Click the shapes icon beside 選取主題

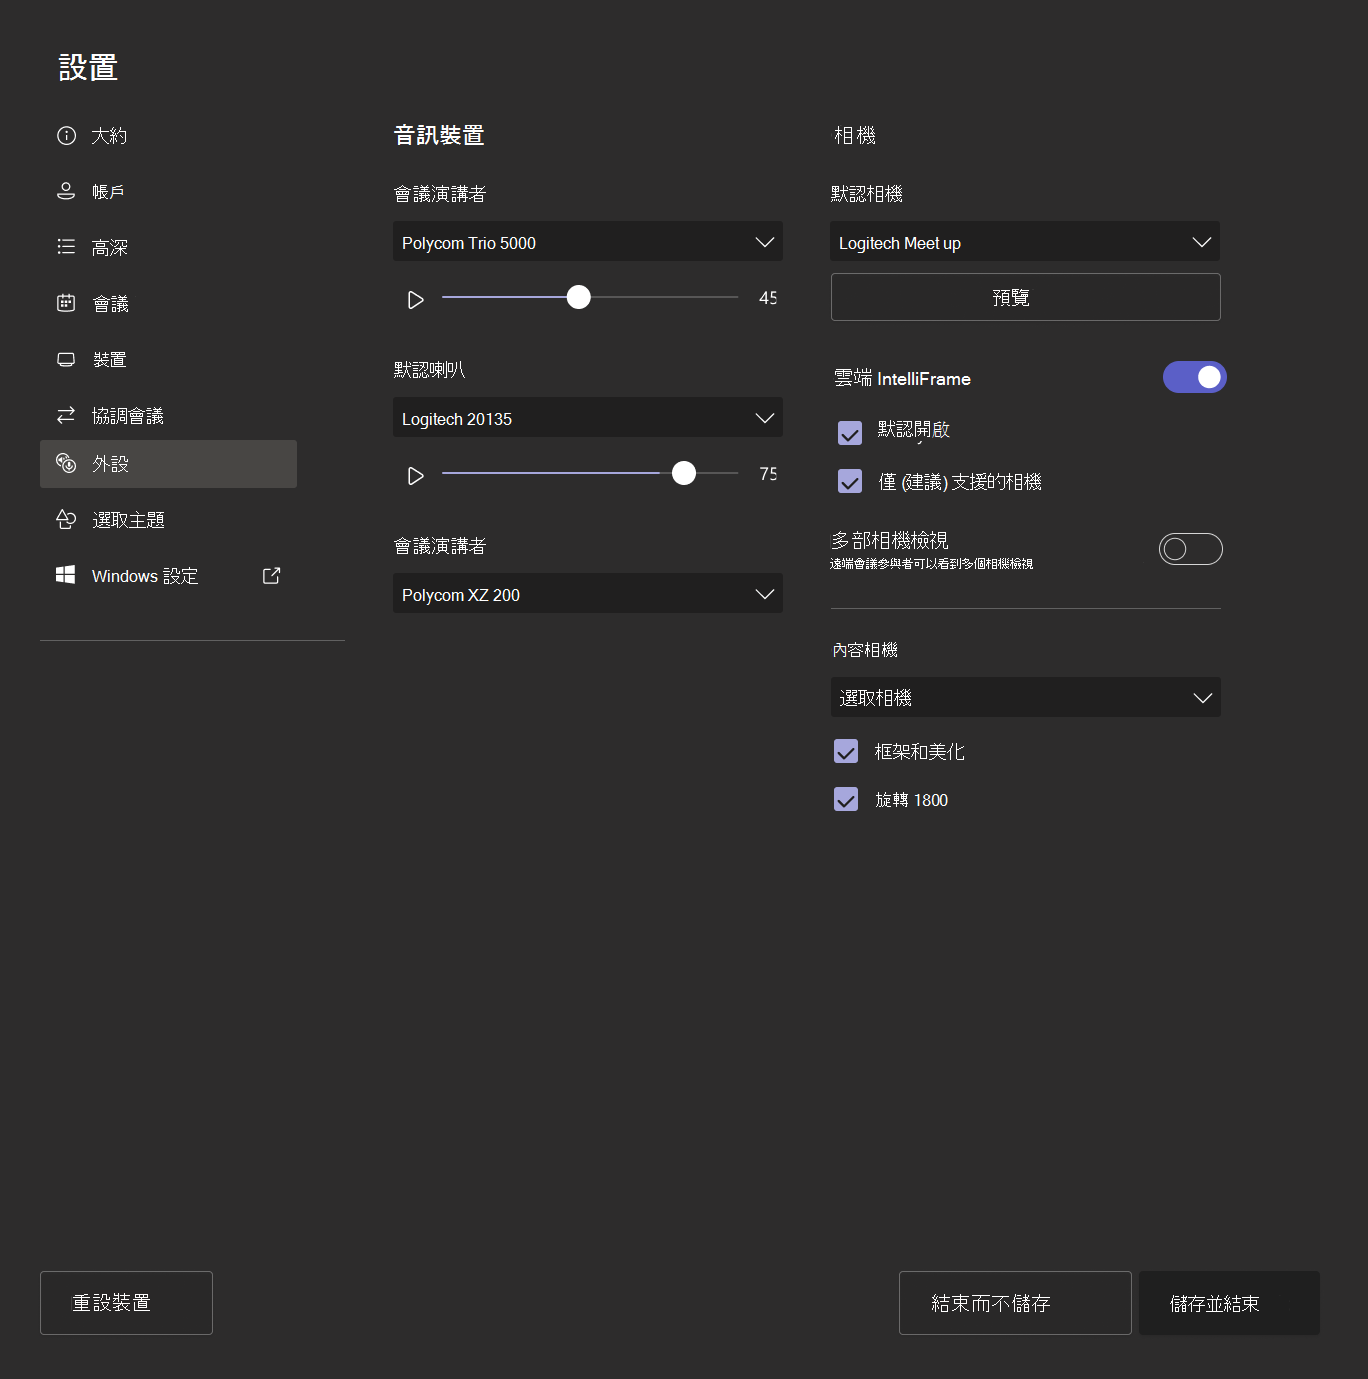[66, 519]
